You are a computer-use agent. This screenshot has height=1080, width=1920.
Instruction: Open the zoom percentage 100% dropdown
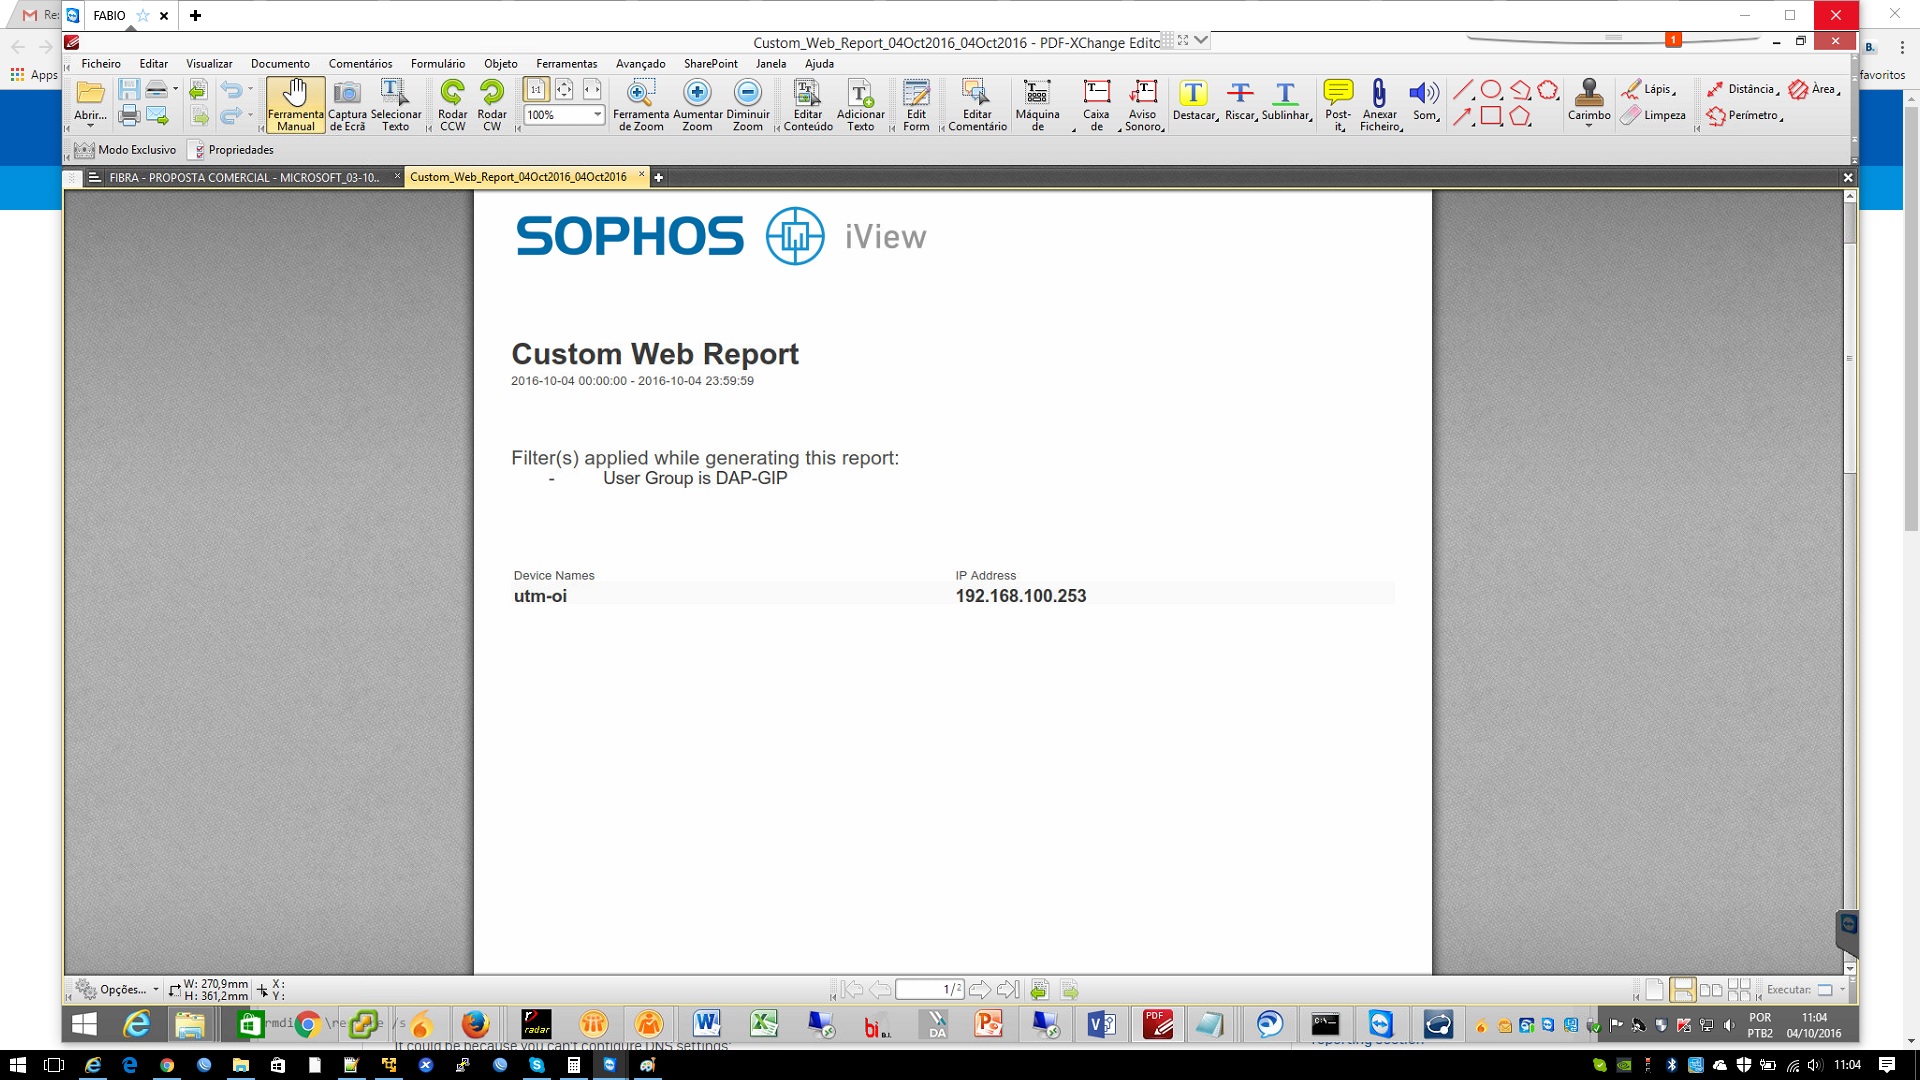[597, 115]
